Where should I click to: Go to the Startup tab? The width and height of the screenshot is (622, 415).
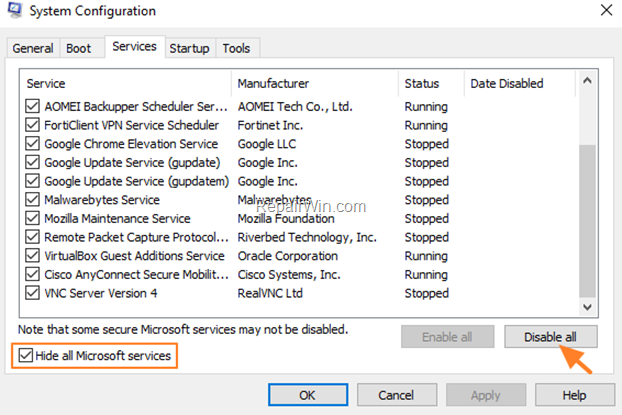[x=189, y=48]
